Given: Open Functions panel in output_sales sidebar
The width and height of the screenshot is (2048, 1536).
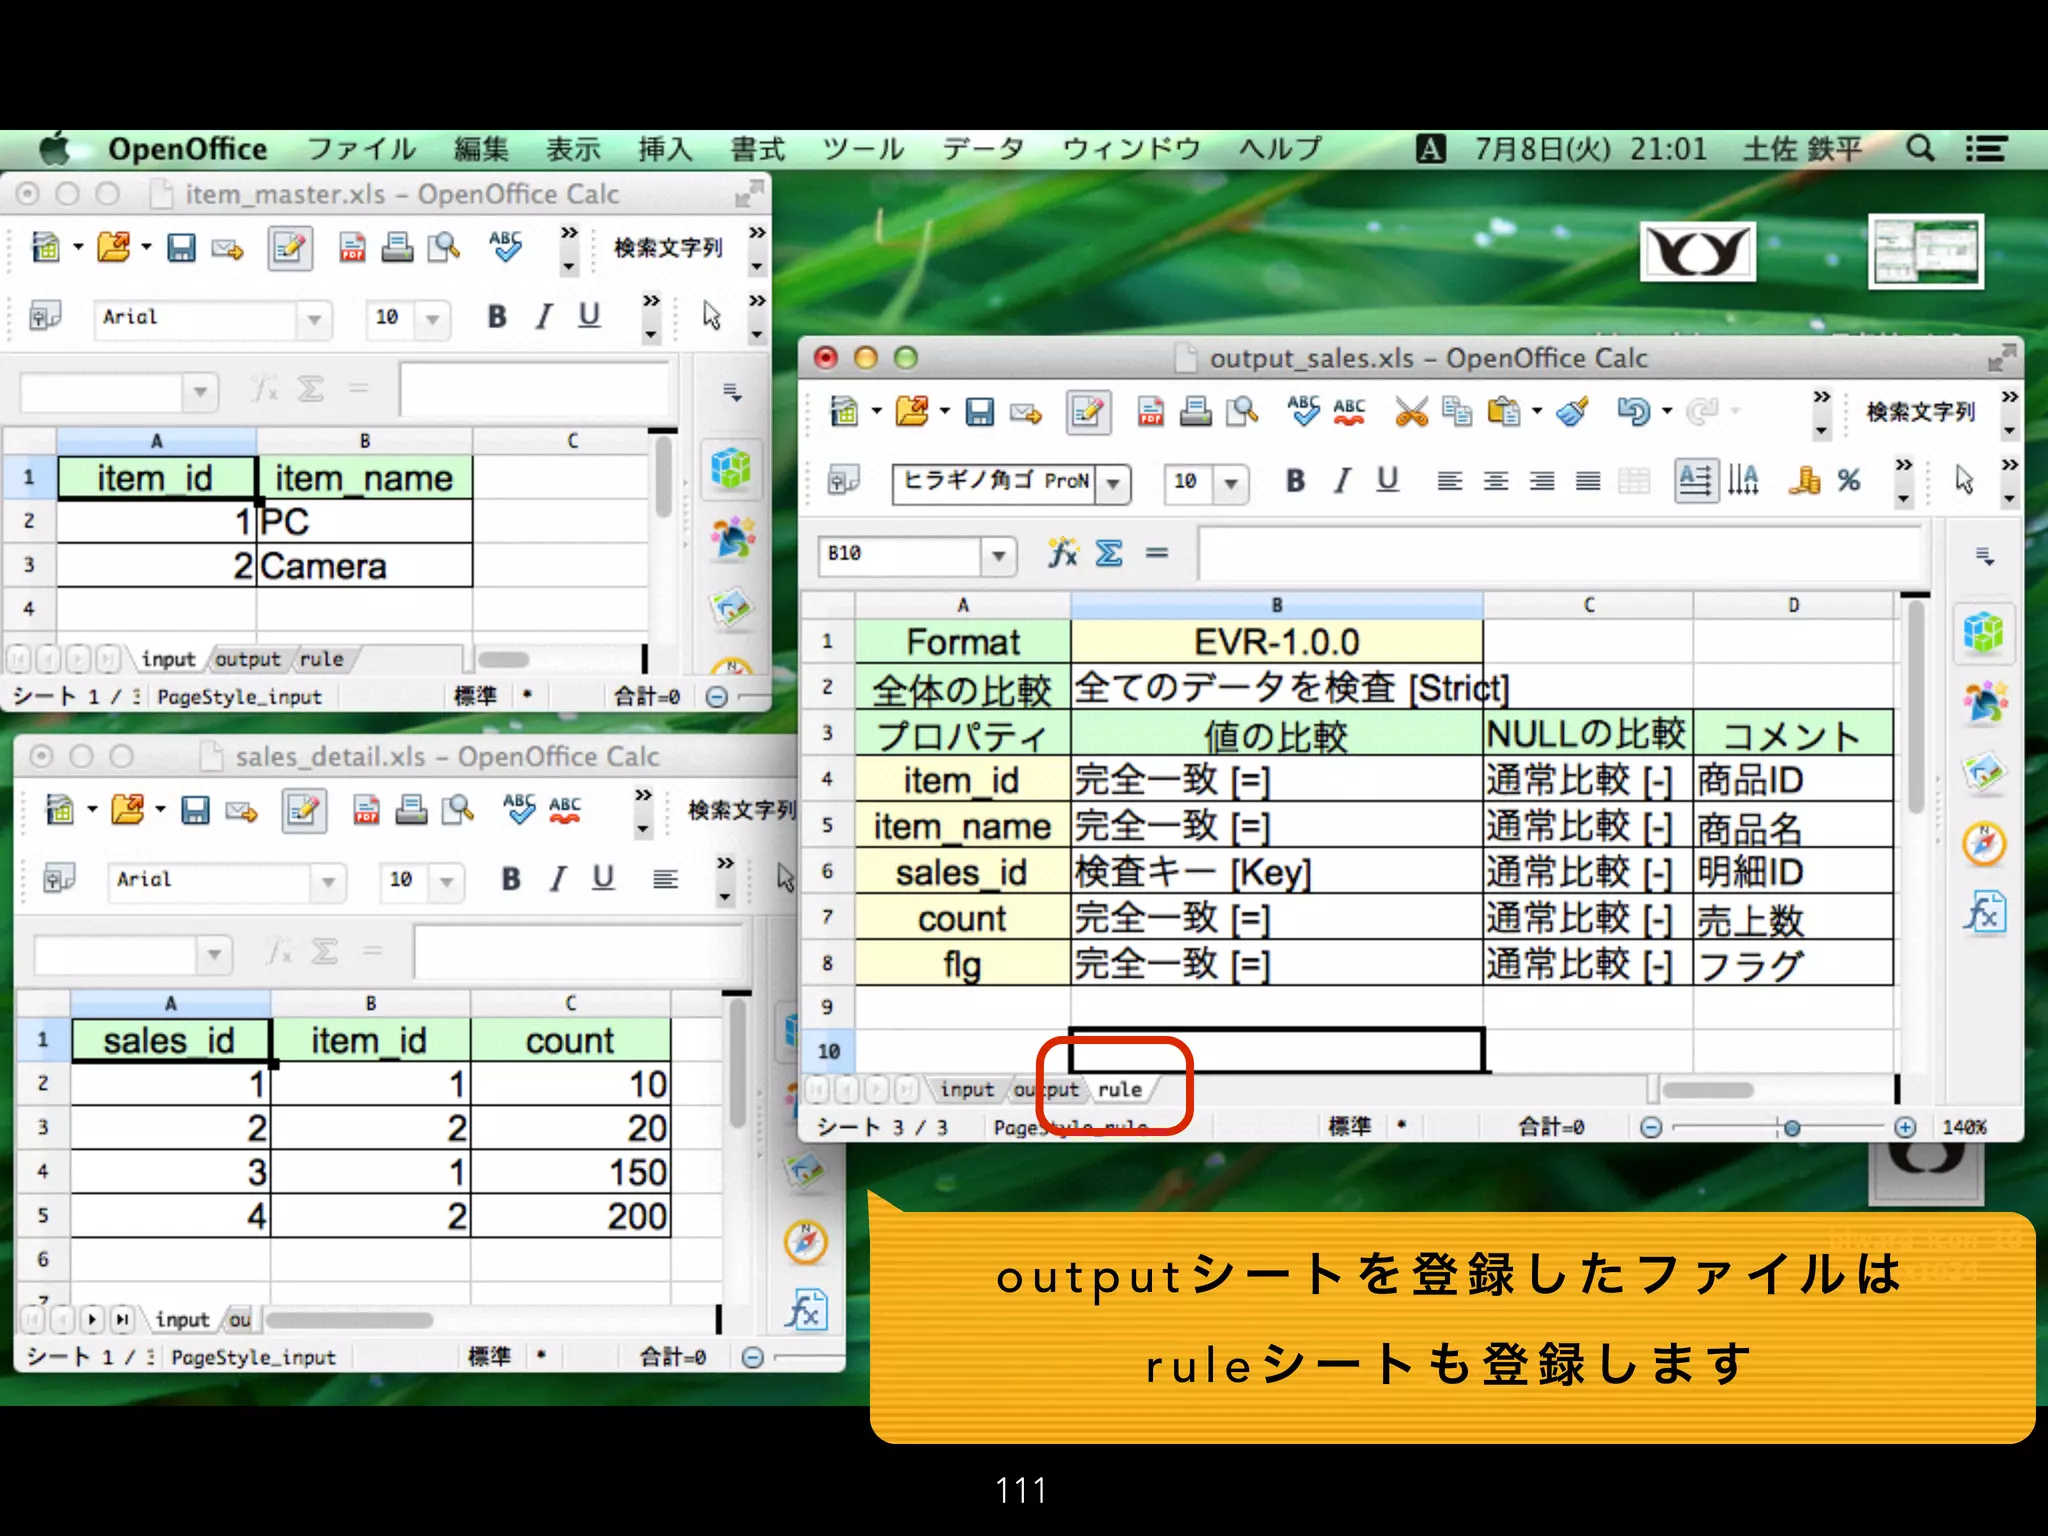Looking at the screenshot, I should pos(1984,913).
